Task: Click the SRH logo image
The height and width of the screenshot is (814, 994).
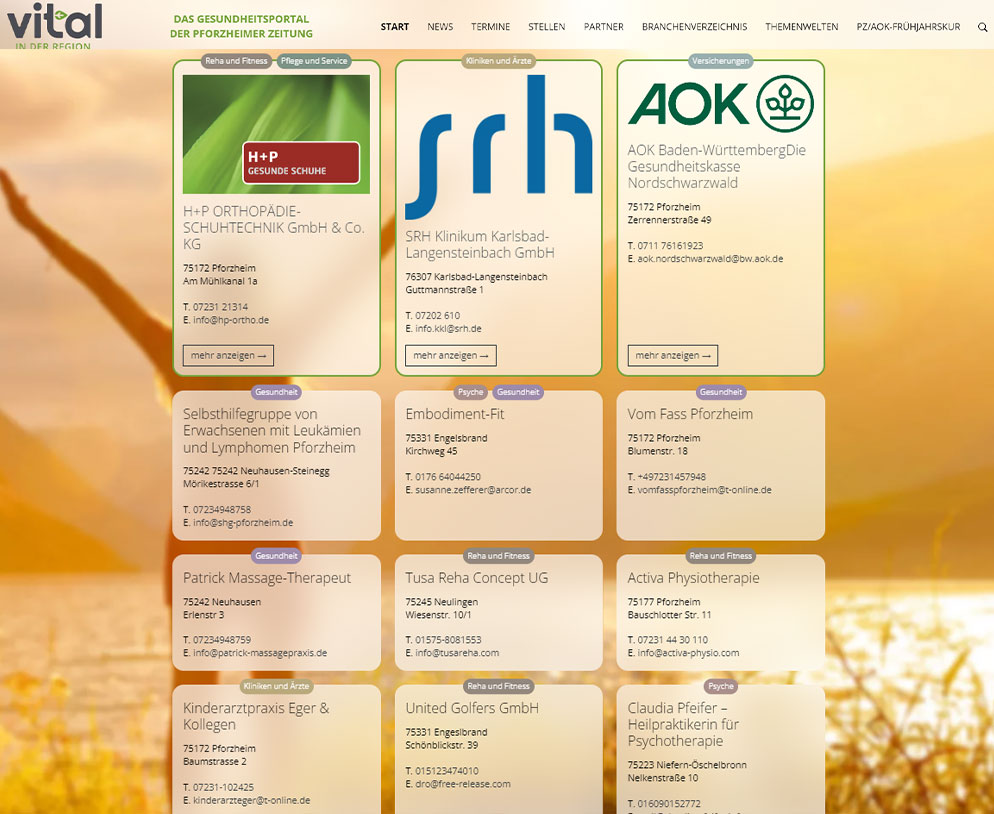Action: [x=499, y=147]
